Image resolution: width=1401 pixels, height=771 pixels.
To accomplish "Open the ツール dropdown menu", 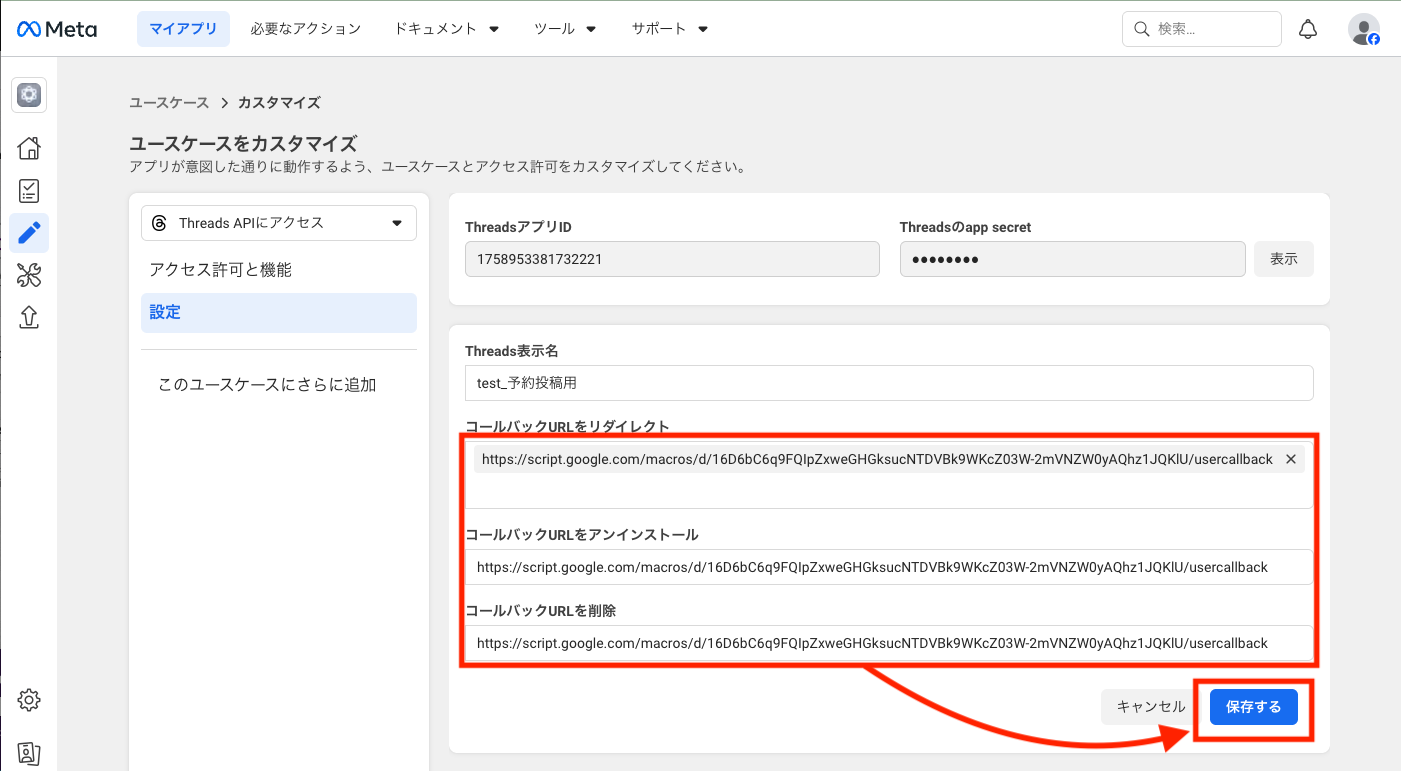I will 565,29.
